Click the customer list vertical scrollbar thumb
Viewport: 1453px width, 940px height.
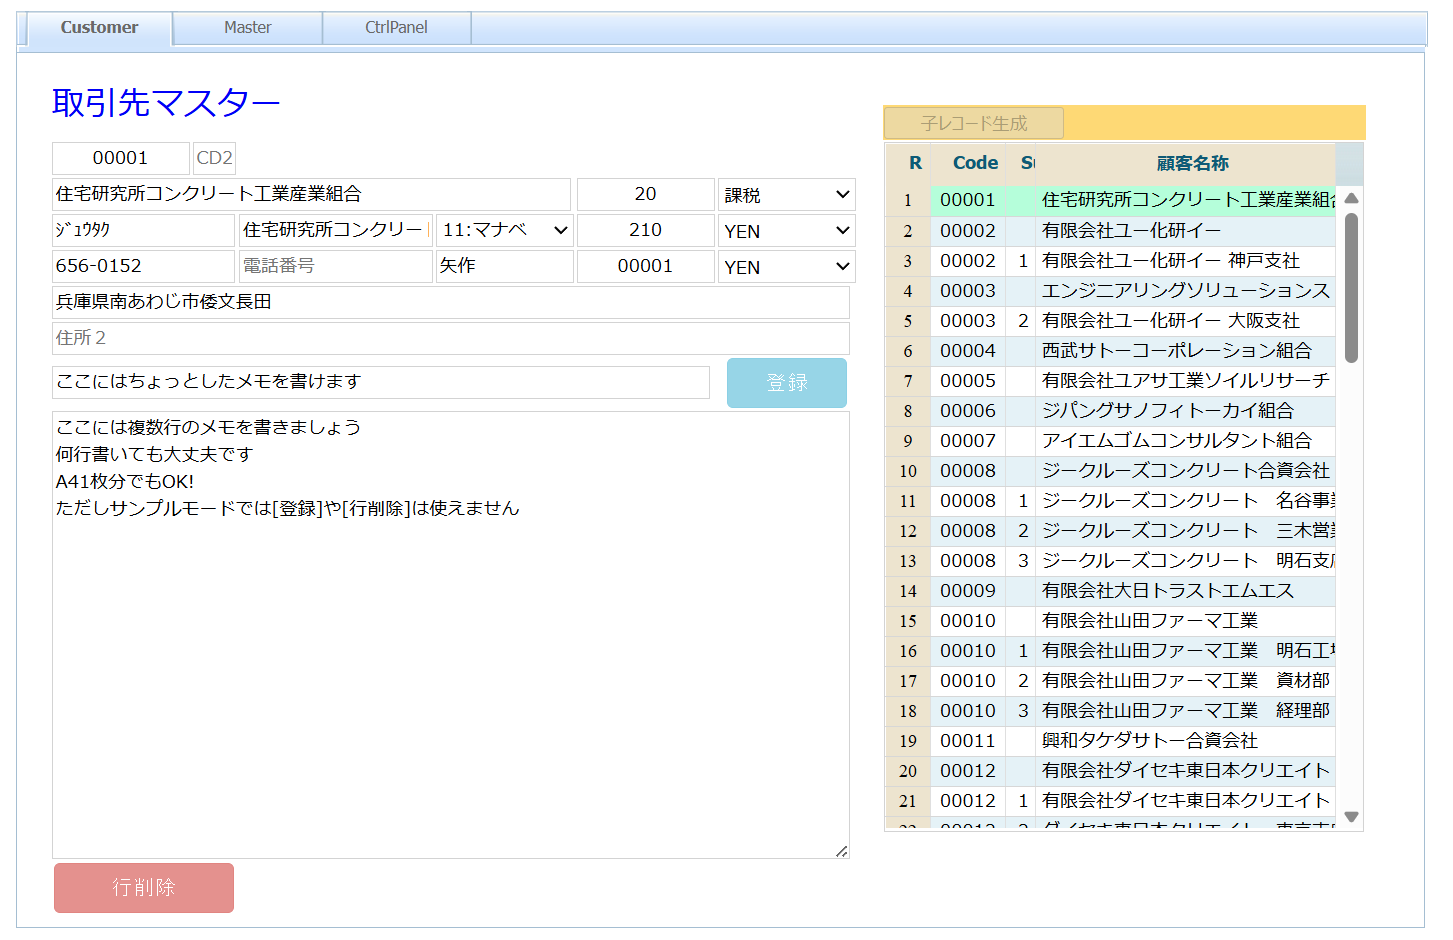coord(1351,288)
